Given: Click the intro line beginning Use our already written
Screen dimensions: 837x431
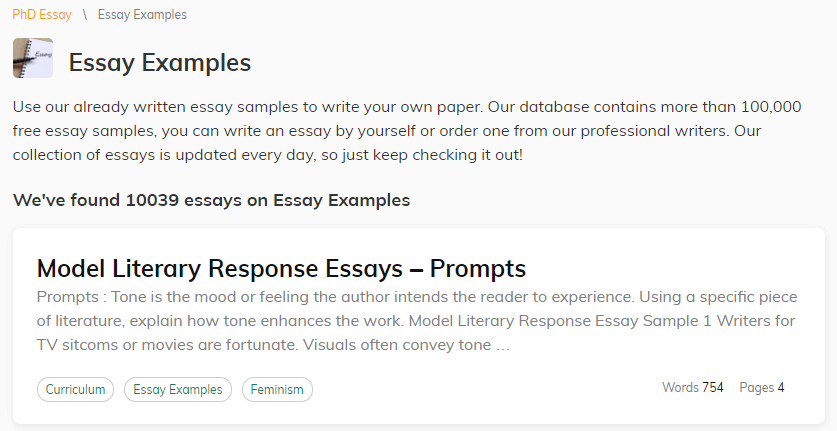Looking at the screenshot, I should 407,107.
